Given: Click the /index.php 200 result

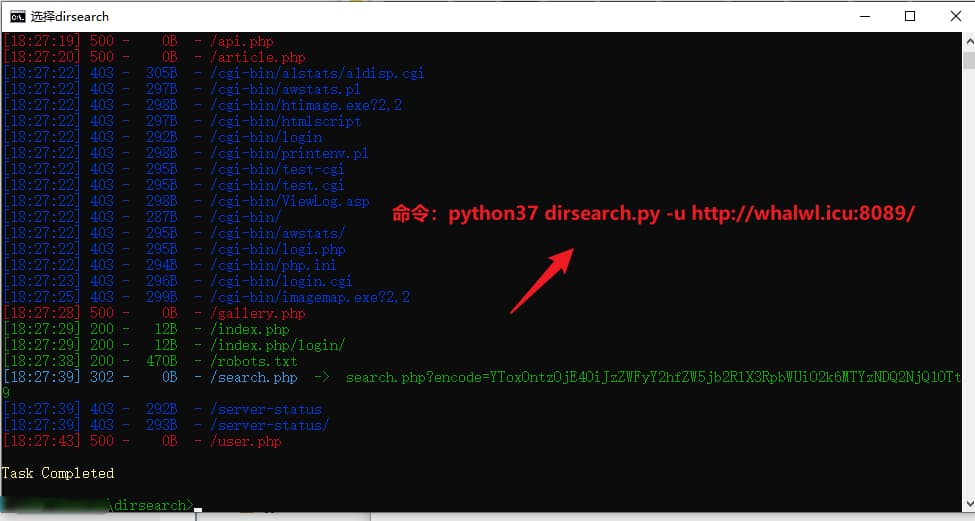Looking at the screenshot, I should (x=146, y=330).
